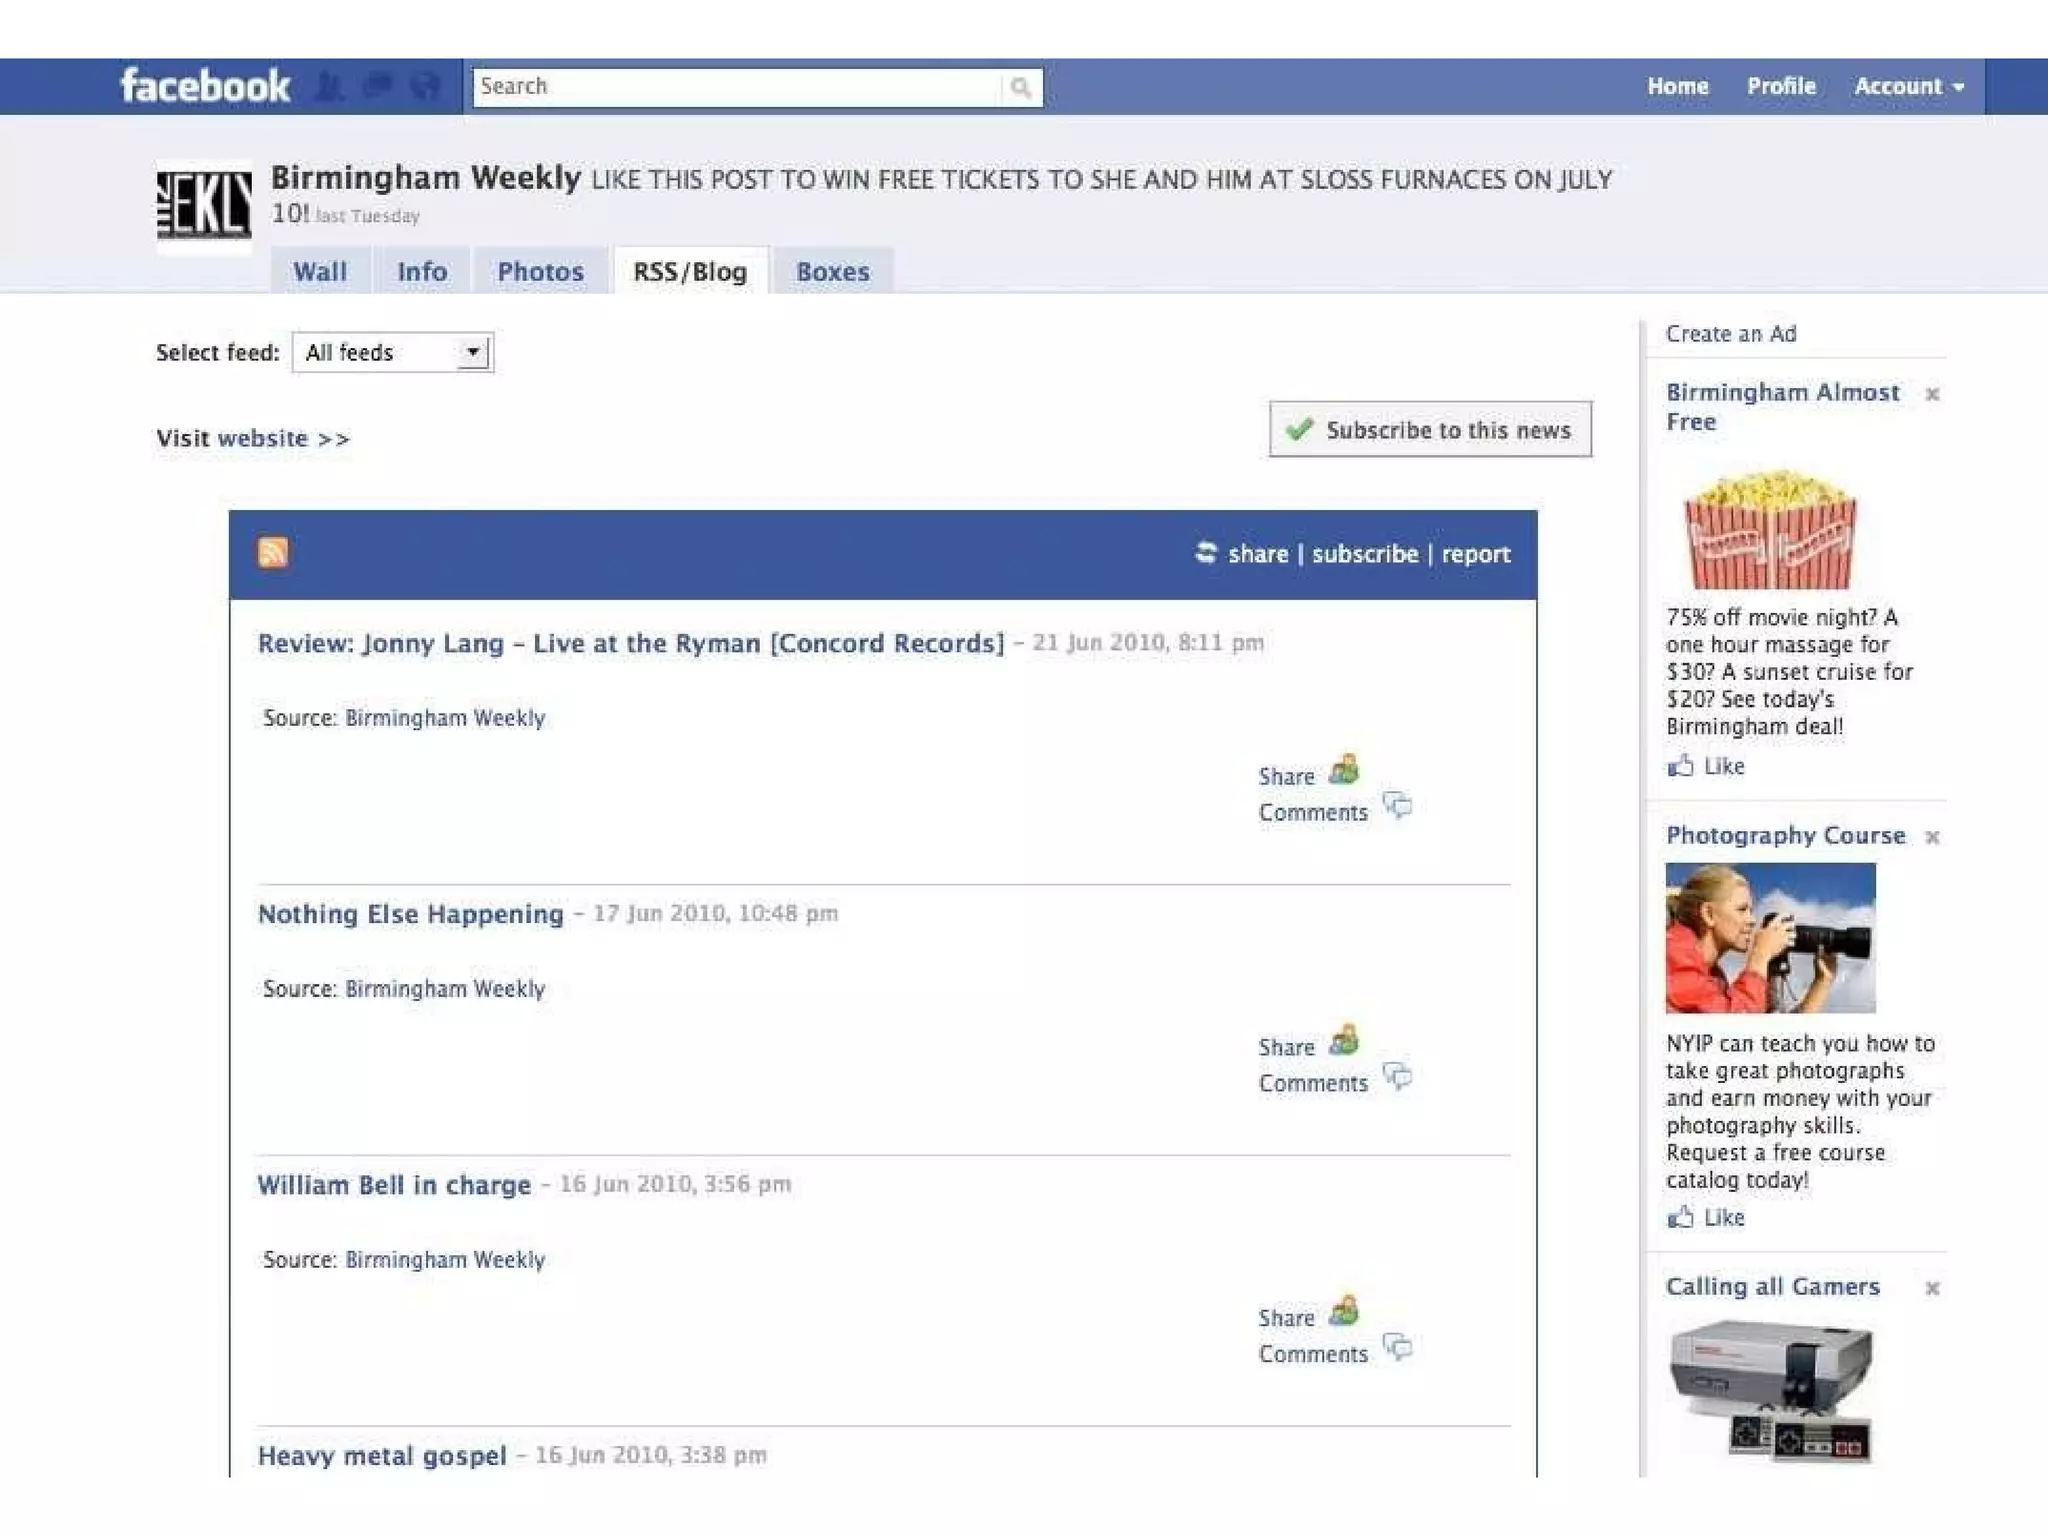Viewport: 2048px width, 1536px height.
Task: Click the popcorn ad thumbnail
Action: pos(1770,530)
